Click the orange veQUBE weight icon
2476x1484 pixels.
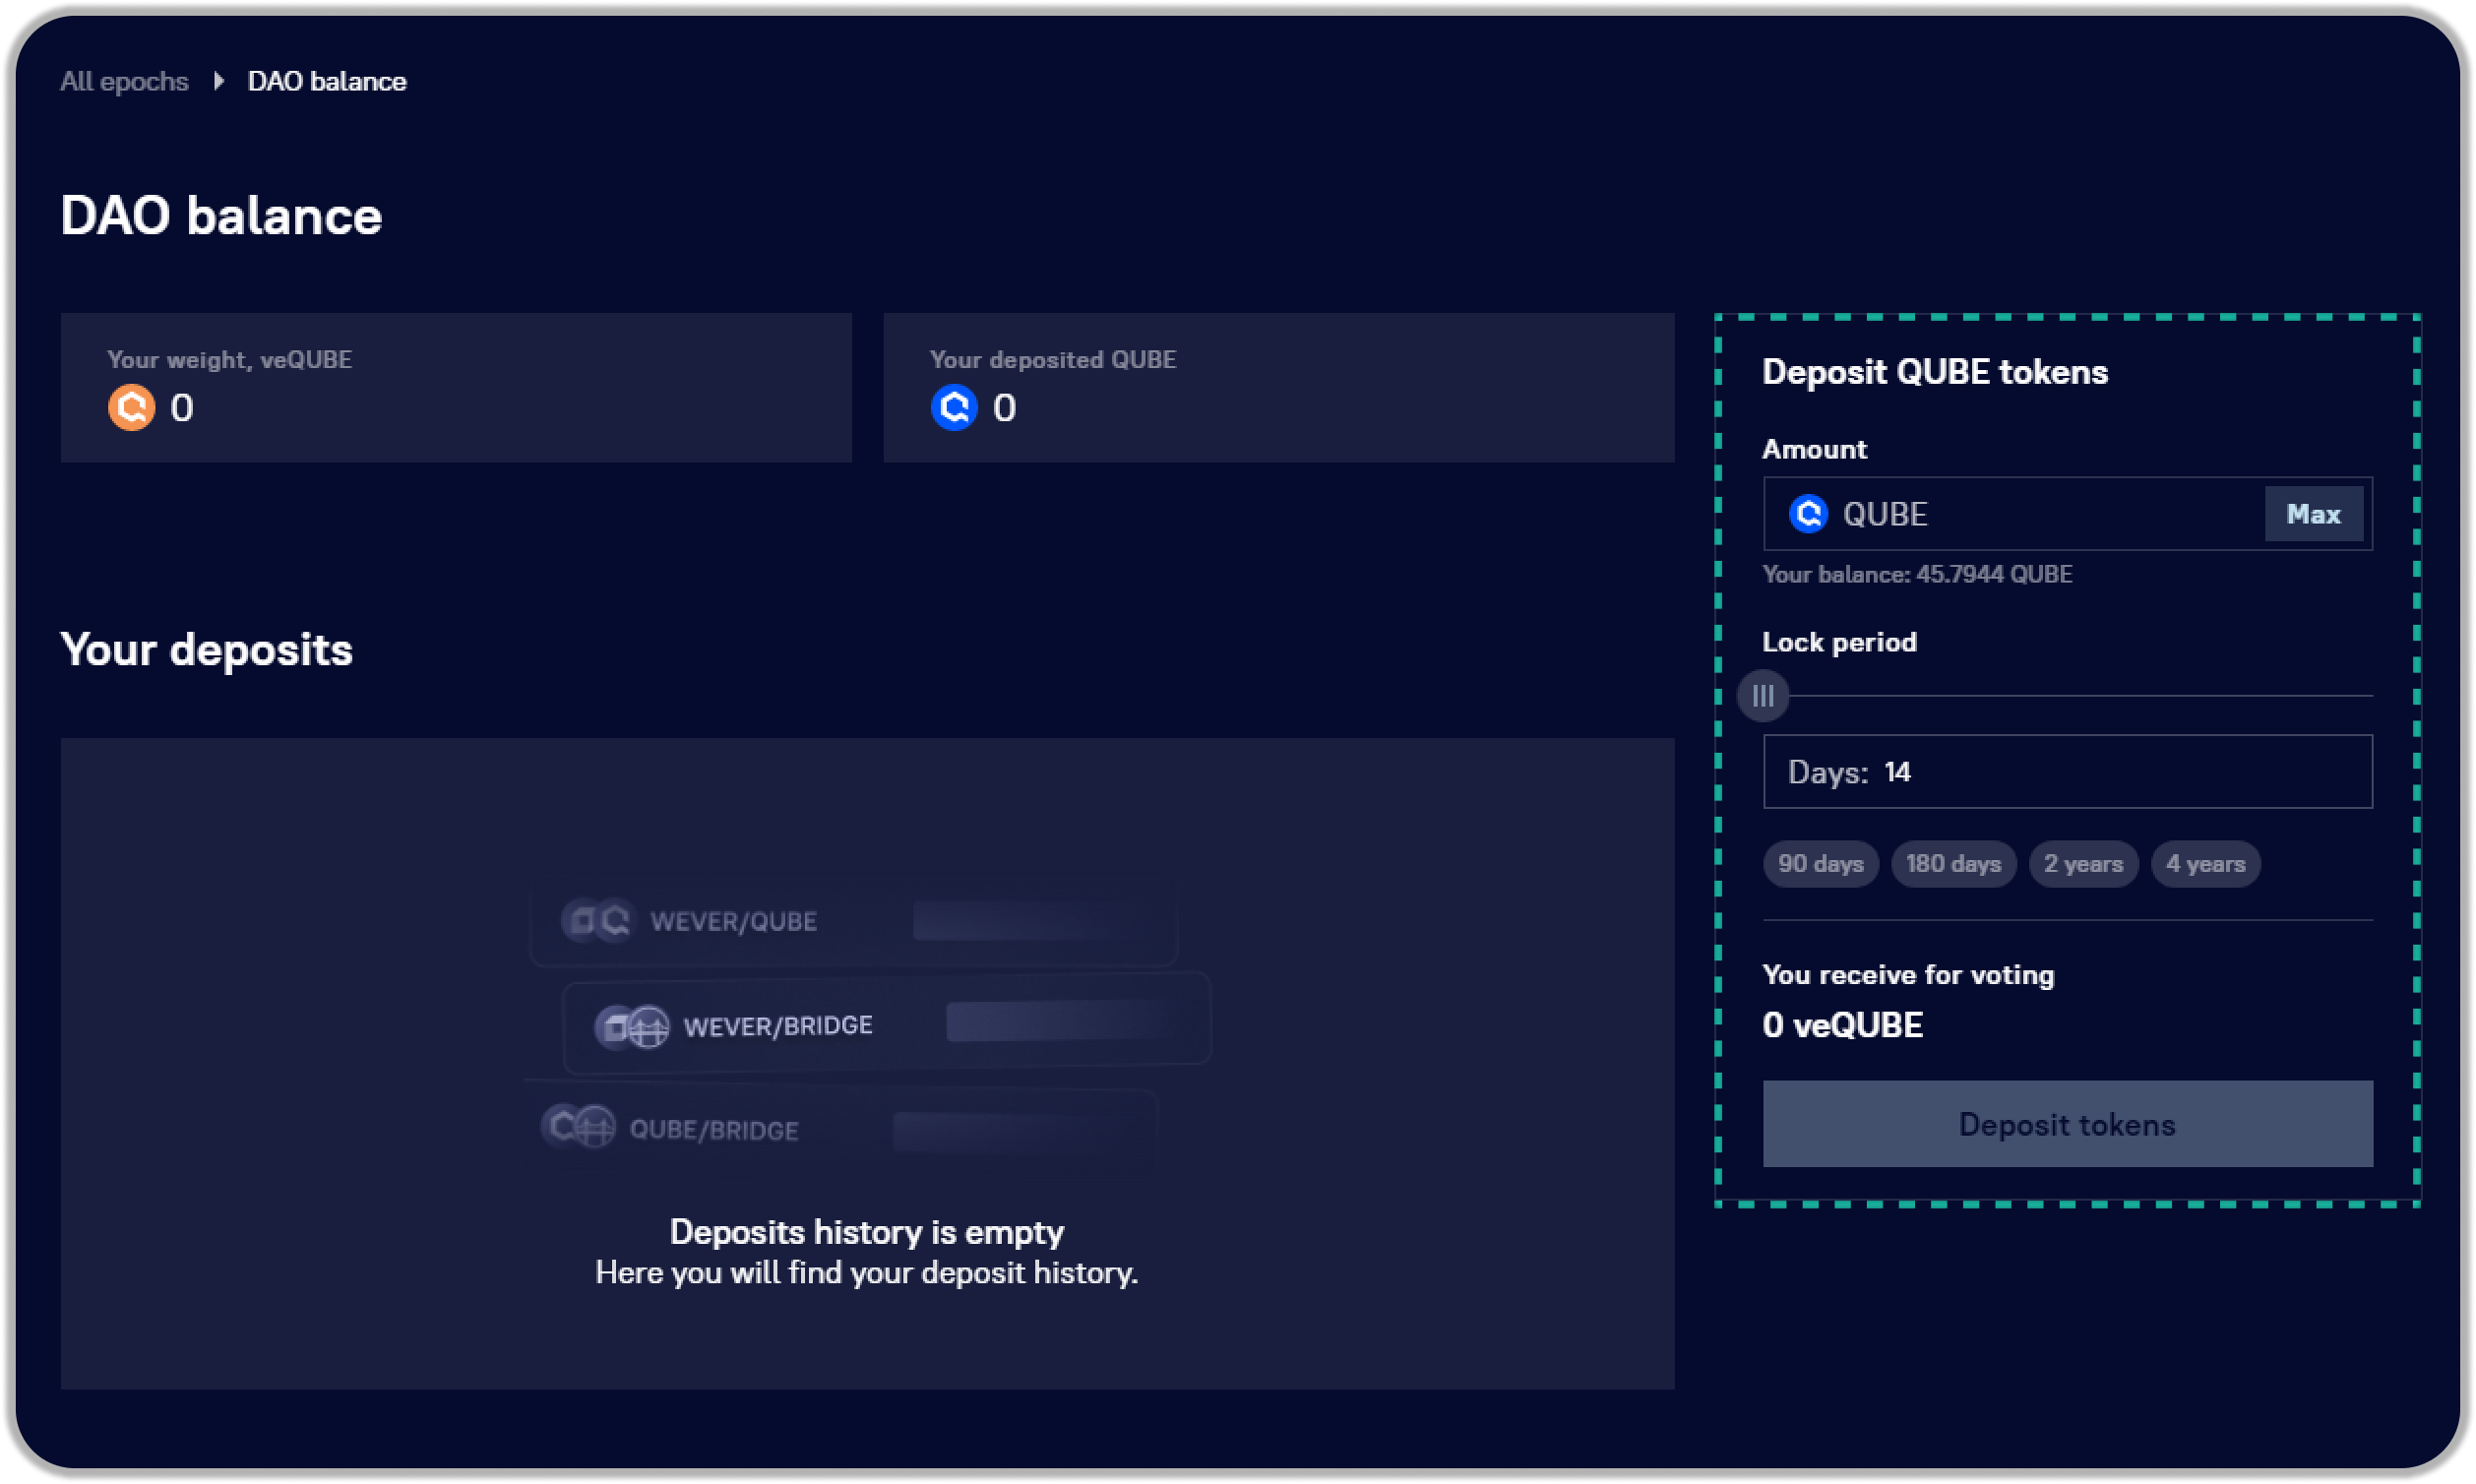(x=131, y=407)
